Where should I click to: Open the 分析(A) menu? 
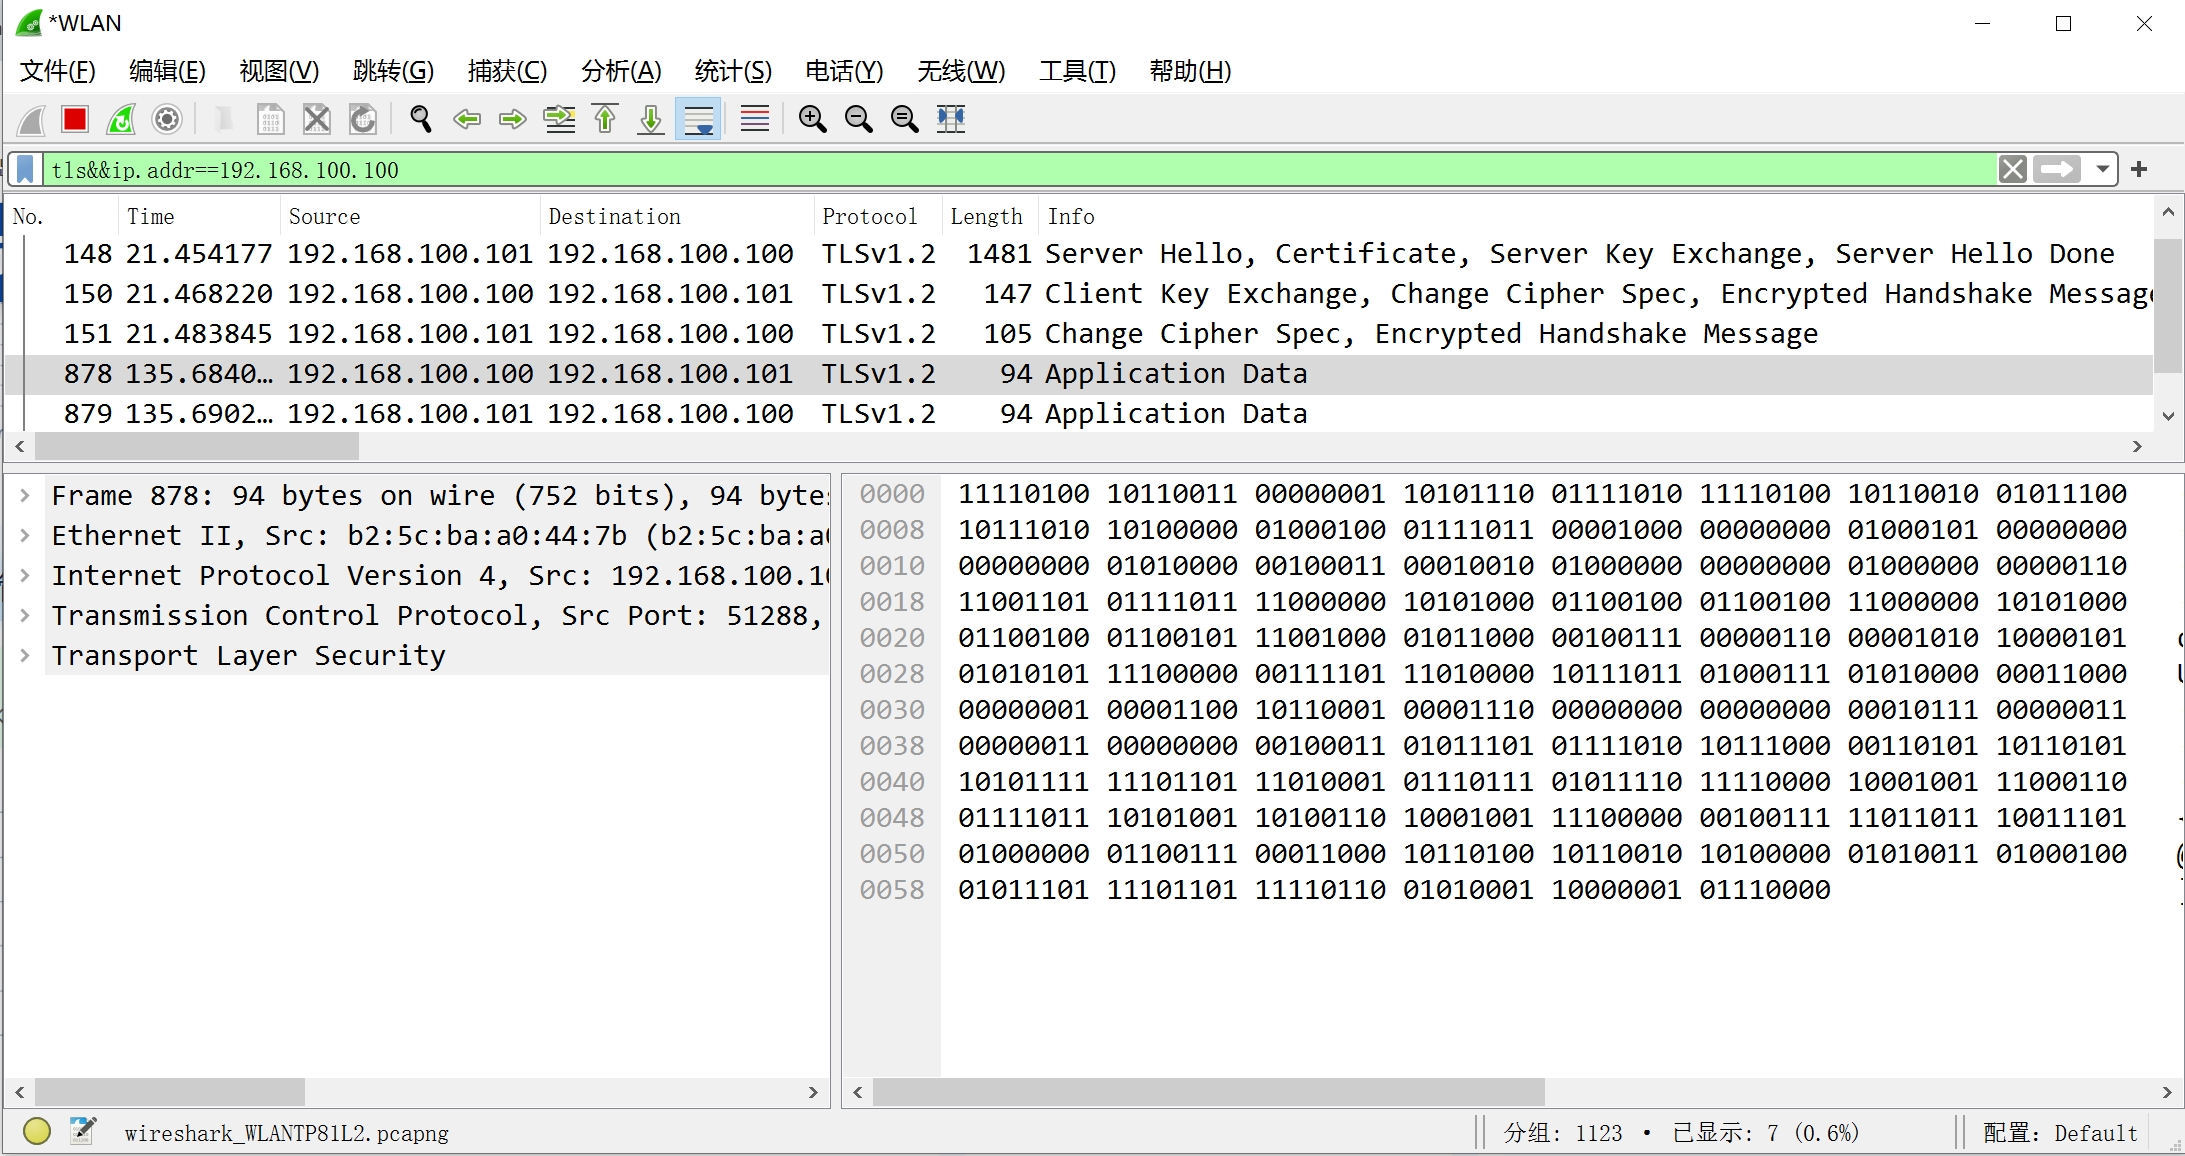[620, 71]
